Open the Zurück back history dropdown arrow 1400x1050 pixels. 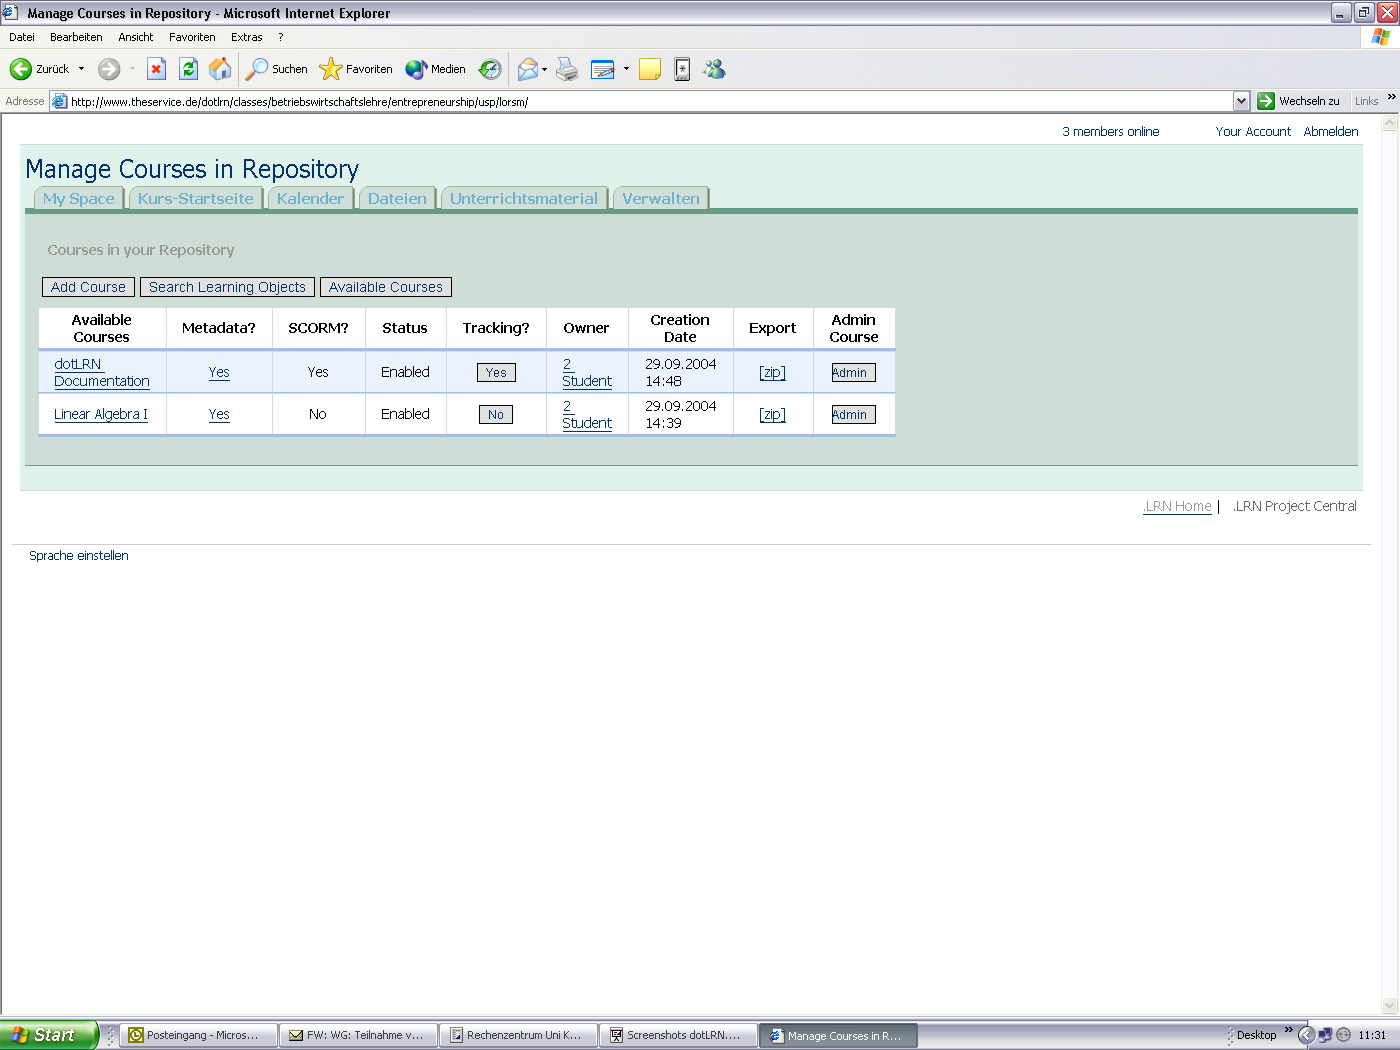[x=82, y=69]
